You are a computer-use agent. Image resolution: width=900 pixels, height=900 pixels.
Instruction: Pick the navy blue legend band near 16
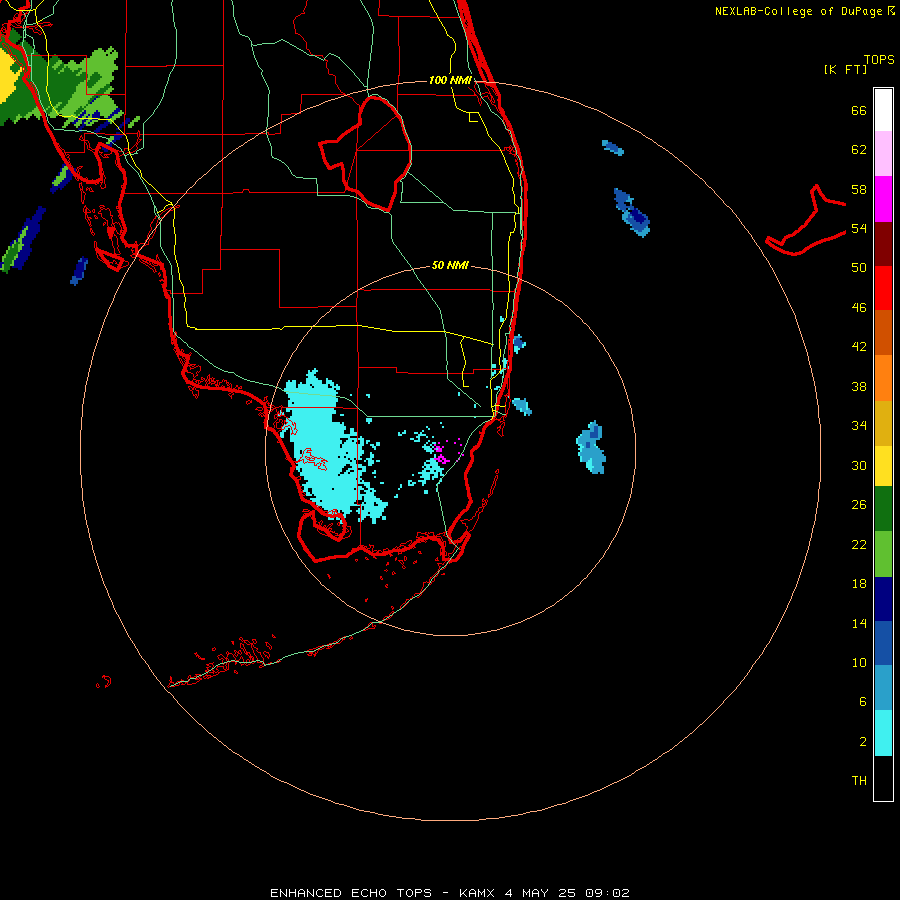[x=883, y=599]
